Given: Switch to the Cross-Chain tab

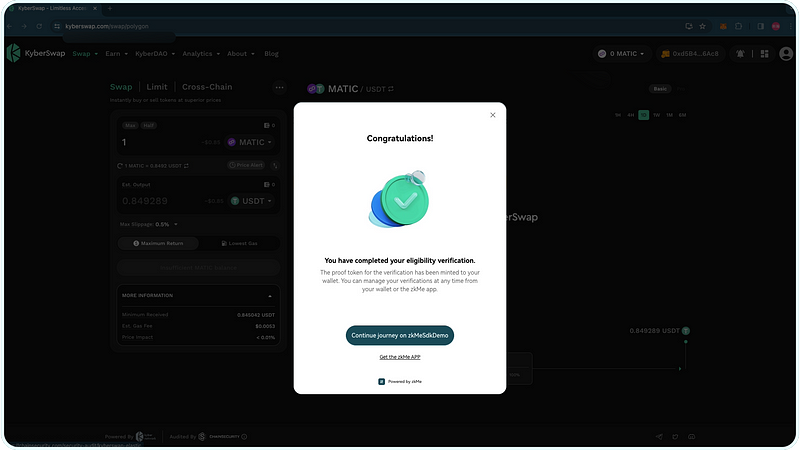Looking at the screenshot, I should (207, 87).
